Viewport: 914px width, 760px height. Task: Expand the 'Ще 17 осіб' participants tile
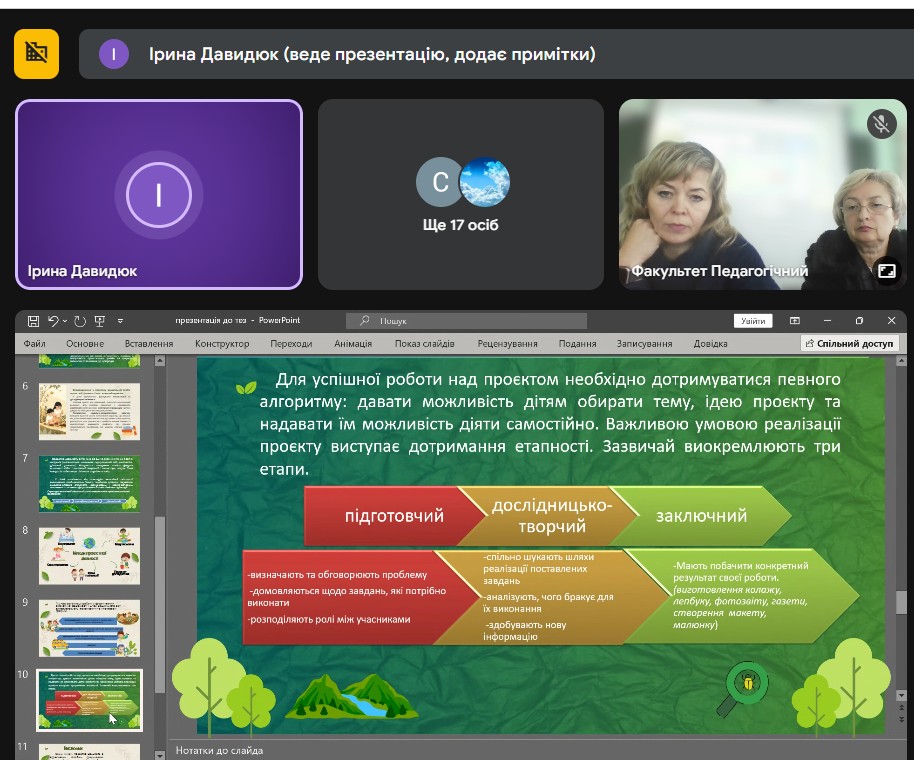(460, 195)
